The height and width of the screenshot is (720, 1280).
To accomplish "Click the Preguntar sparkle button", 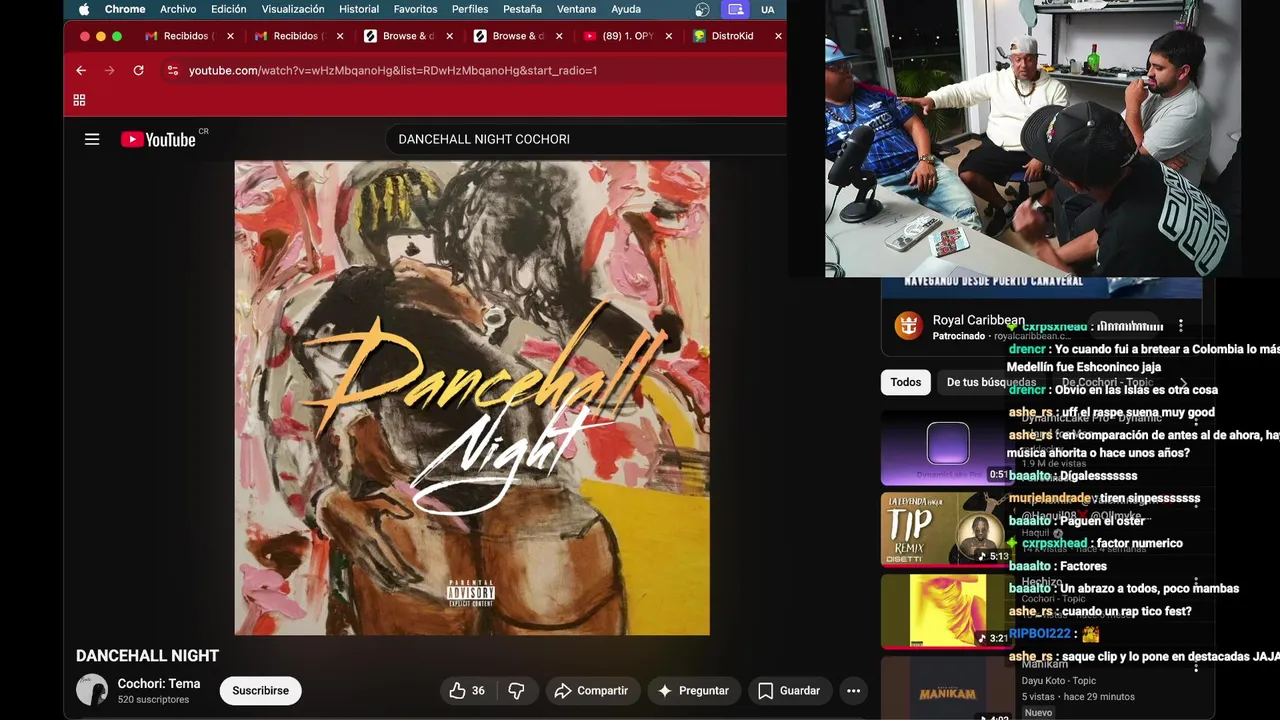I will click(x=693, y=690).
